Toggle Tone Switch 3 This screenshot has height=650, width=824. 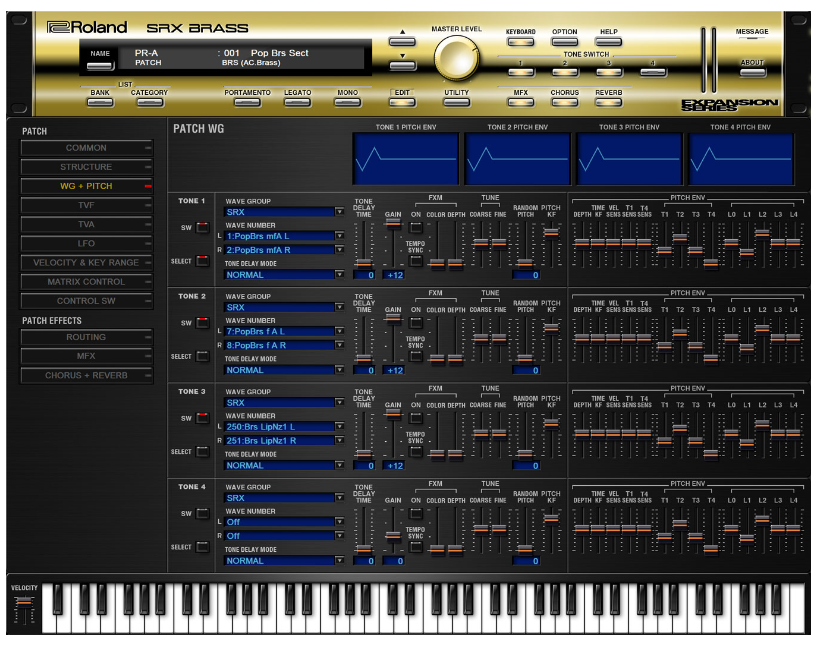pos(609,72)
